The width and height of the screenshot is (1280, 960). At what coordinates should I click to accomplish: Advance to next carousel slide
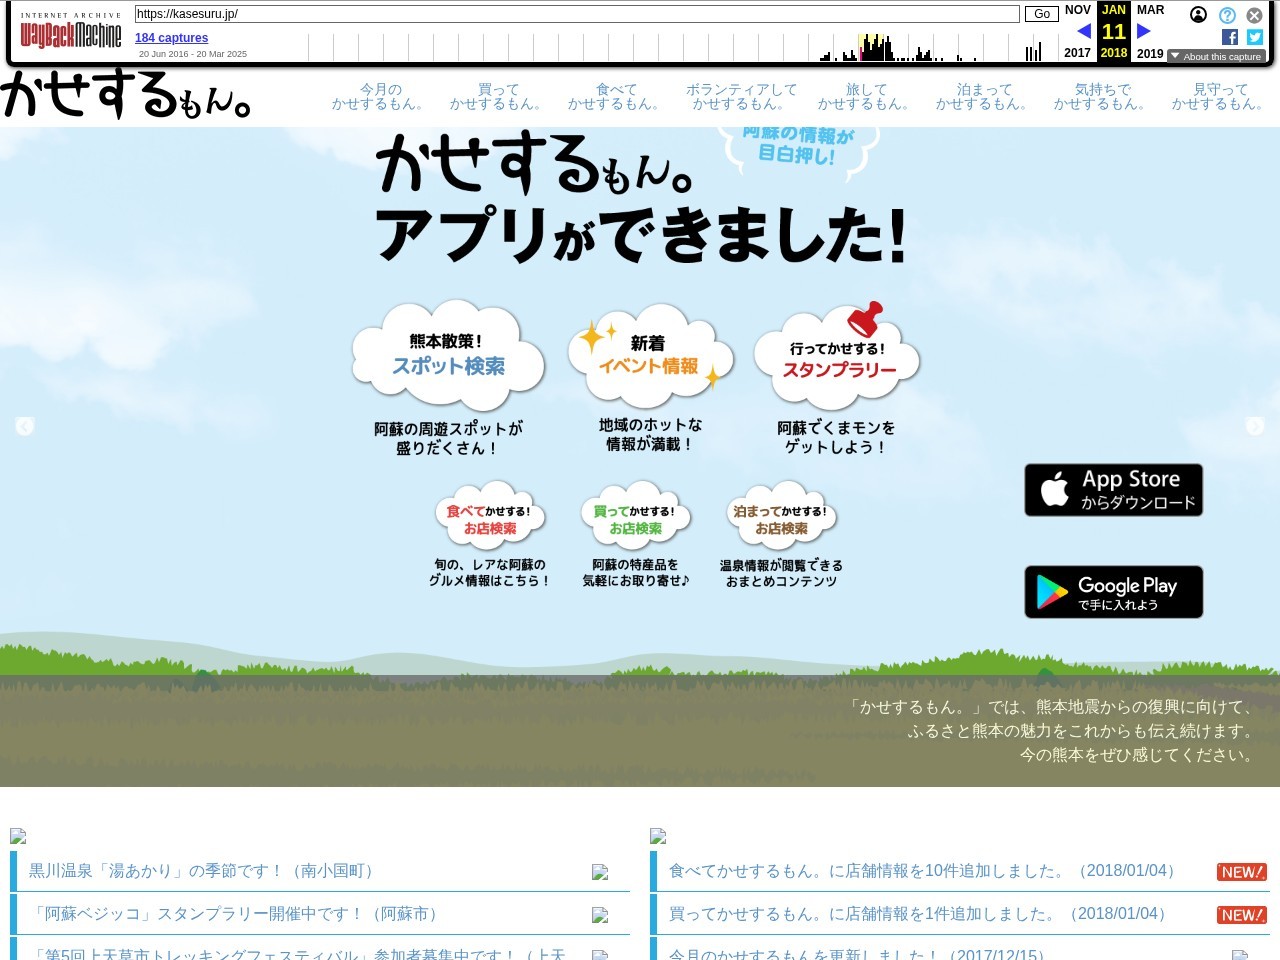[1255, 426]
